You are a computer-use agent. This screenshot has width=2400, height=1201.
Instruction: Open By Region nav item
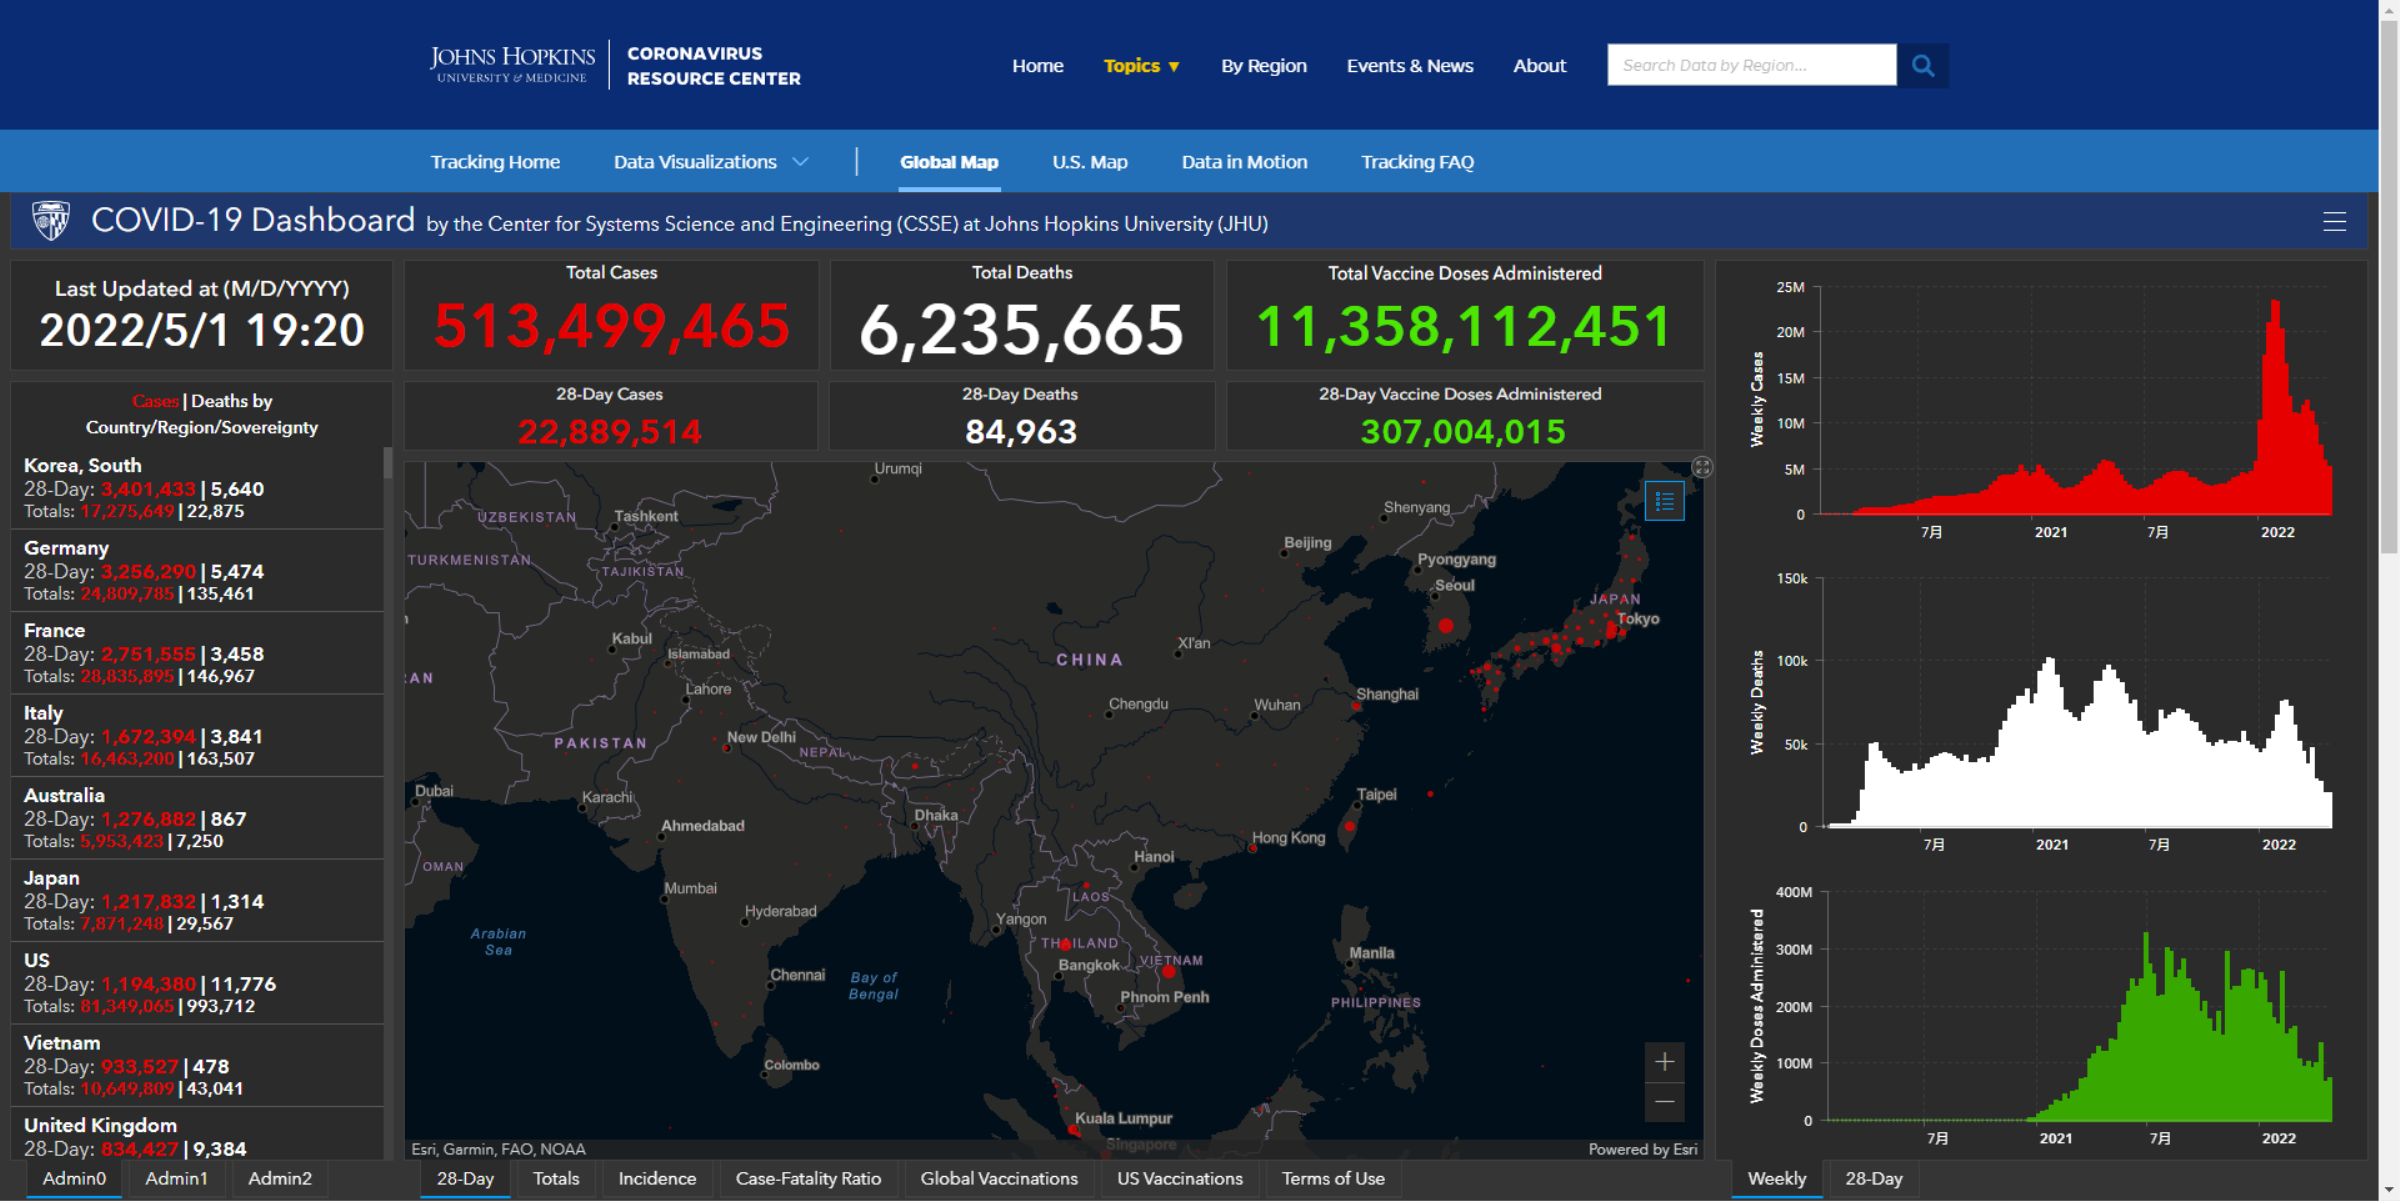click(x=1263, y=66)
